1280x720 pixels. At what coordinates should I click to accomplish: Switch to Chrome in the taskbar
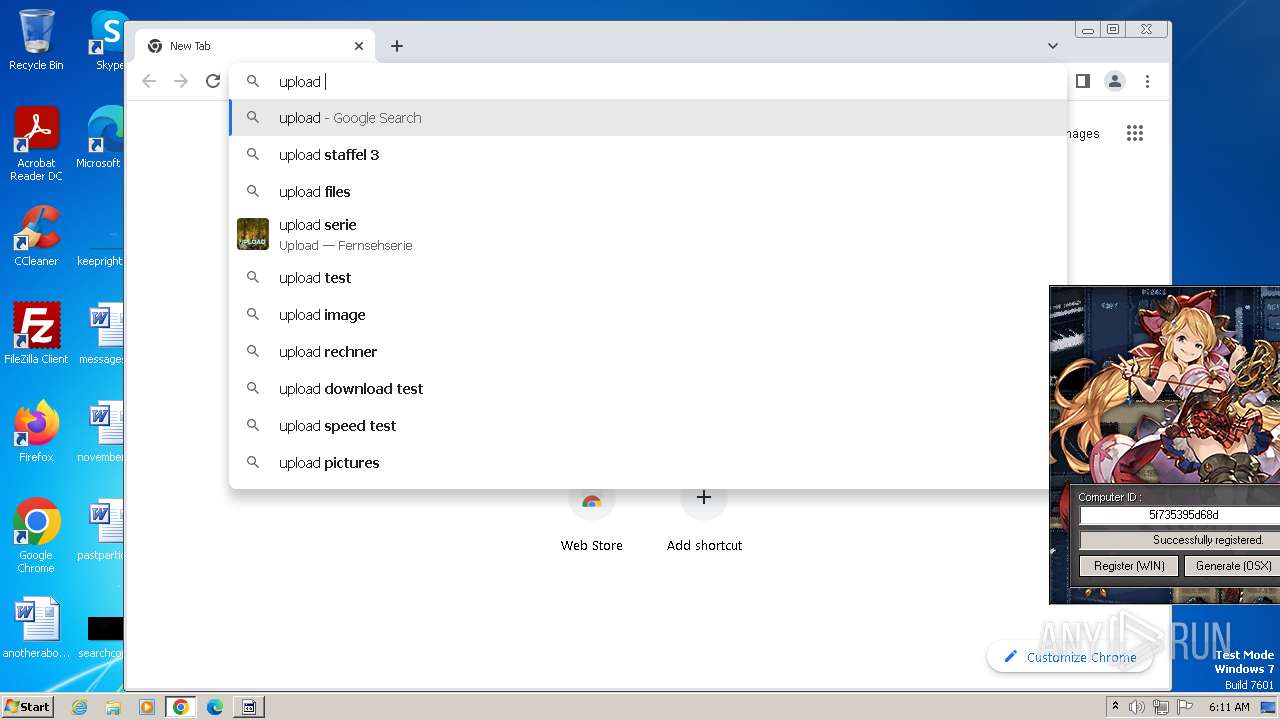tap(181, 707)
